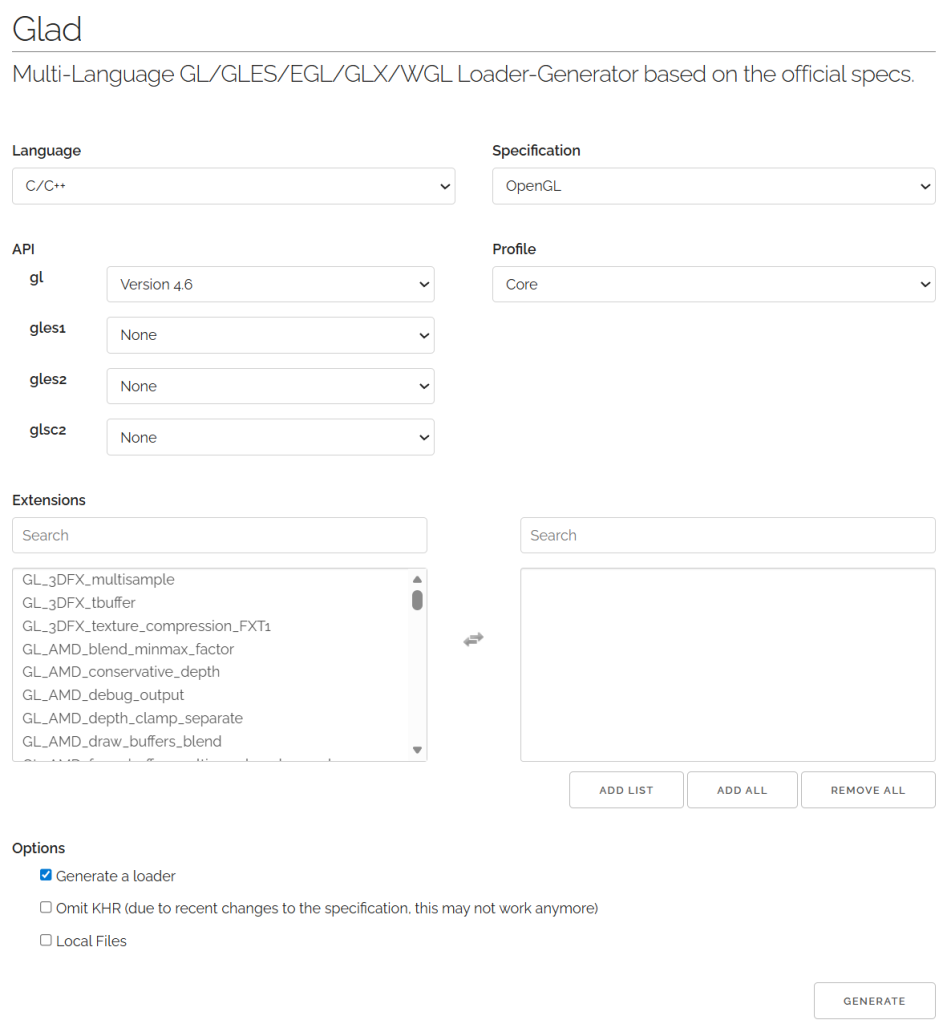Select GL_AMD_debug_output extension
This screenshot has width=947, height=1024.
[103, 695]
